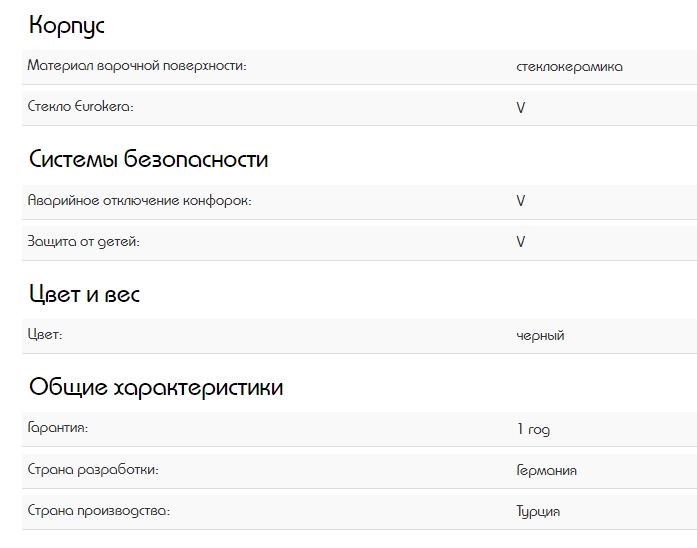Screen dimensions: 697x548
Task: Select the Материал варочной поверхности label
Action: [137, 66]
